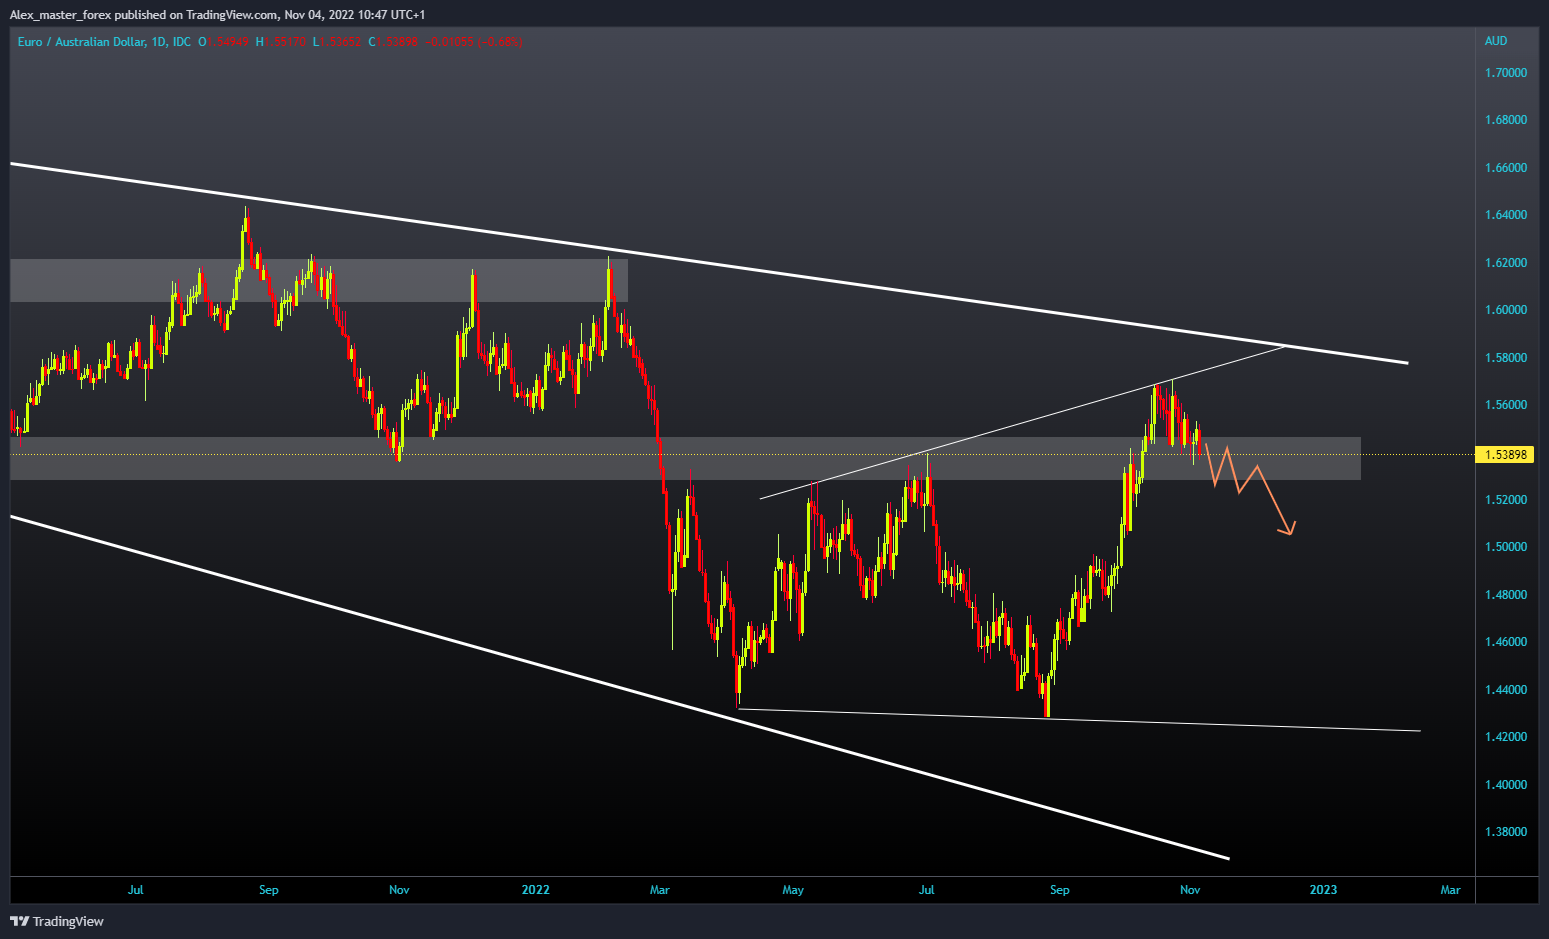Click the open value O1.54949 in legend

click(222, 42)
